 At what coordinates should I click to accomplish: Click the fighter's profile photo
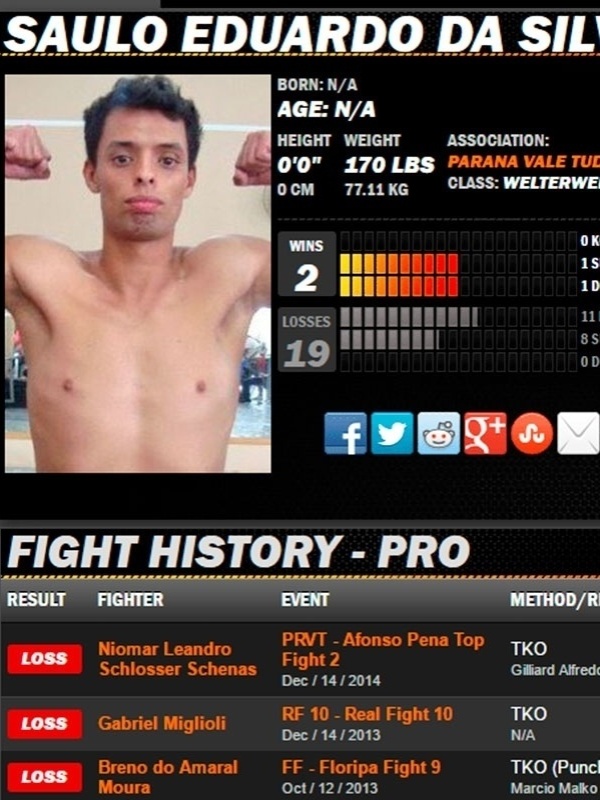(x=138, y=273)
